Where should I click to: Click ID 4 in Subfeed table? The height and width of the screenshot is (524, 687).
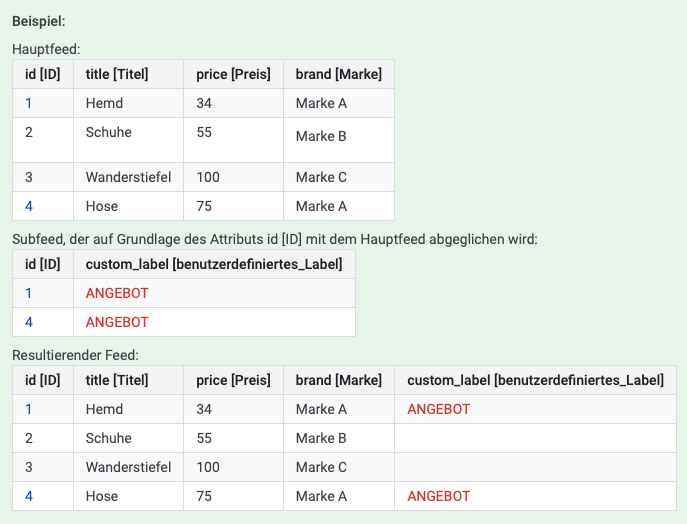click(28, 322)
